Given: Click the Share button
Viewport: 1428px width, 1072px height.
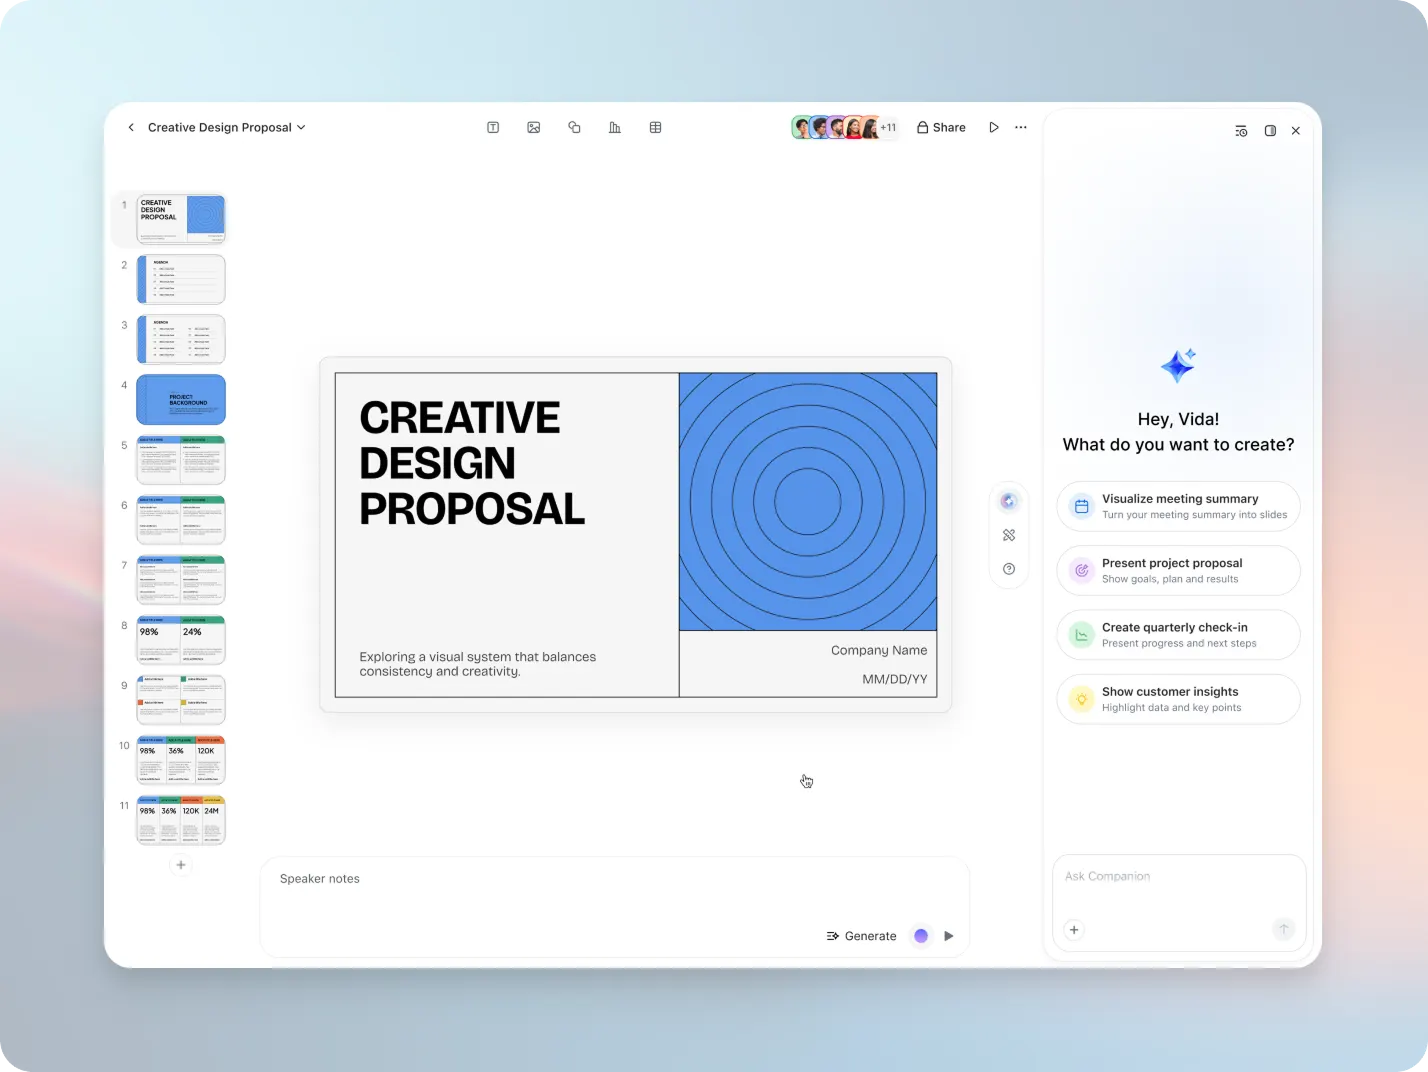Looking at the screenshot, I should click(x=941, y=128).
